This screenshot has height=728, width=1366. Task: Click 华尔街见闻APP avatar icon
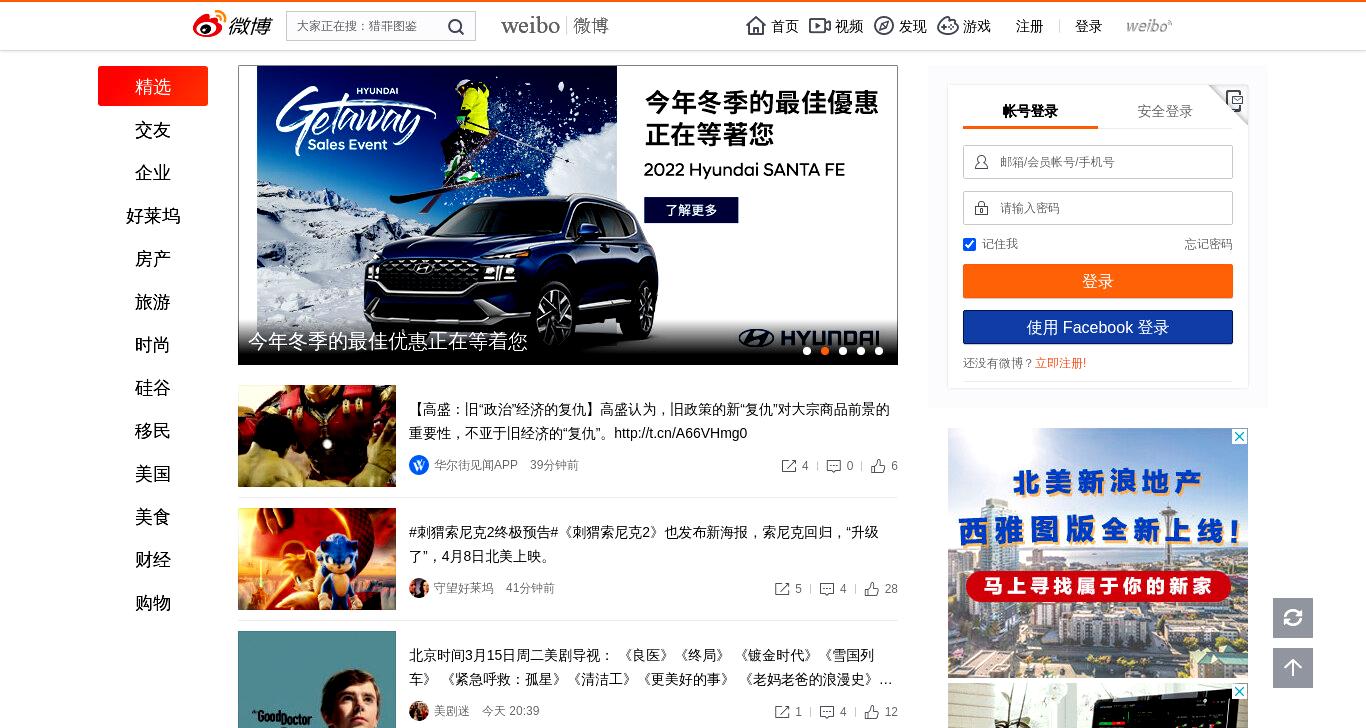(x=419, y=465)
